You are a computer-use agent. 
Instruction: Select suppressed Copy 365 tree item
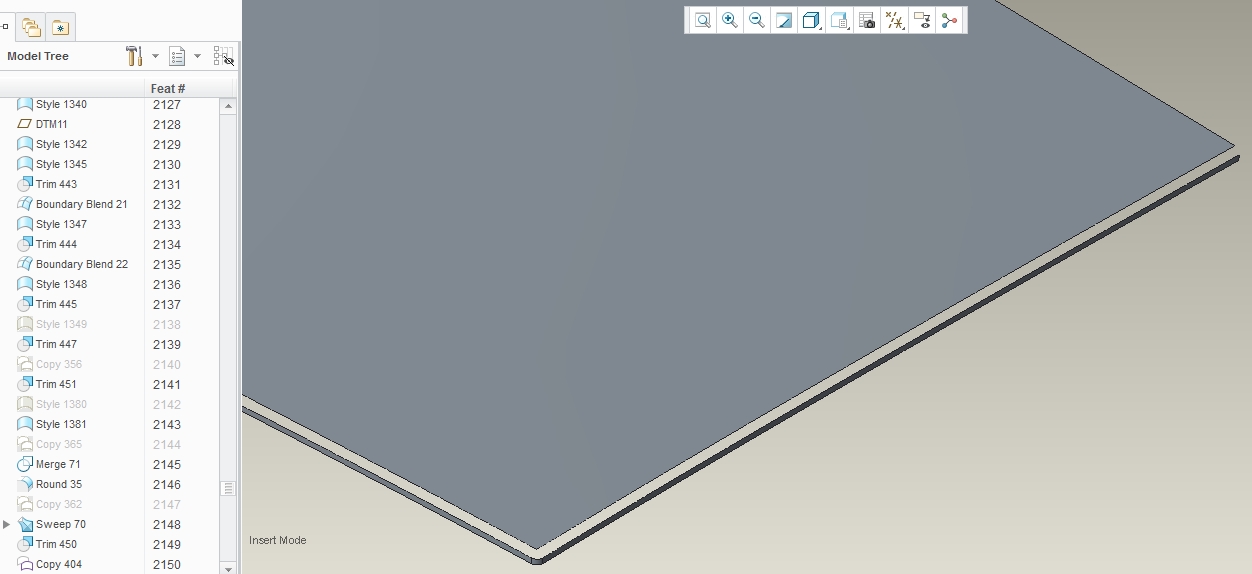click(59, 444)
